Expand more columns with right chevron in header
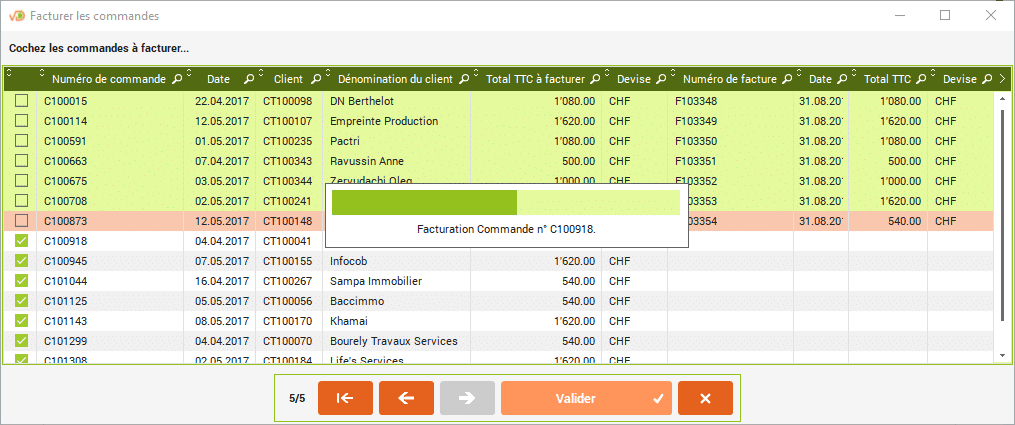Screen dimensions: 1015x425 [x=1003, y=79]
